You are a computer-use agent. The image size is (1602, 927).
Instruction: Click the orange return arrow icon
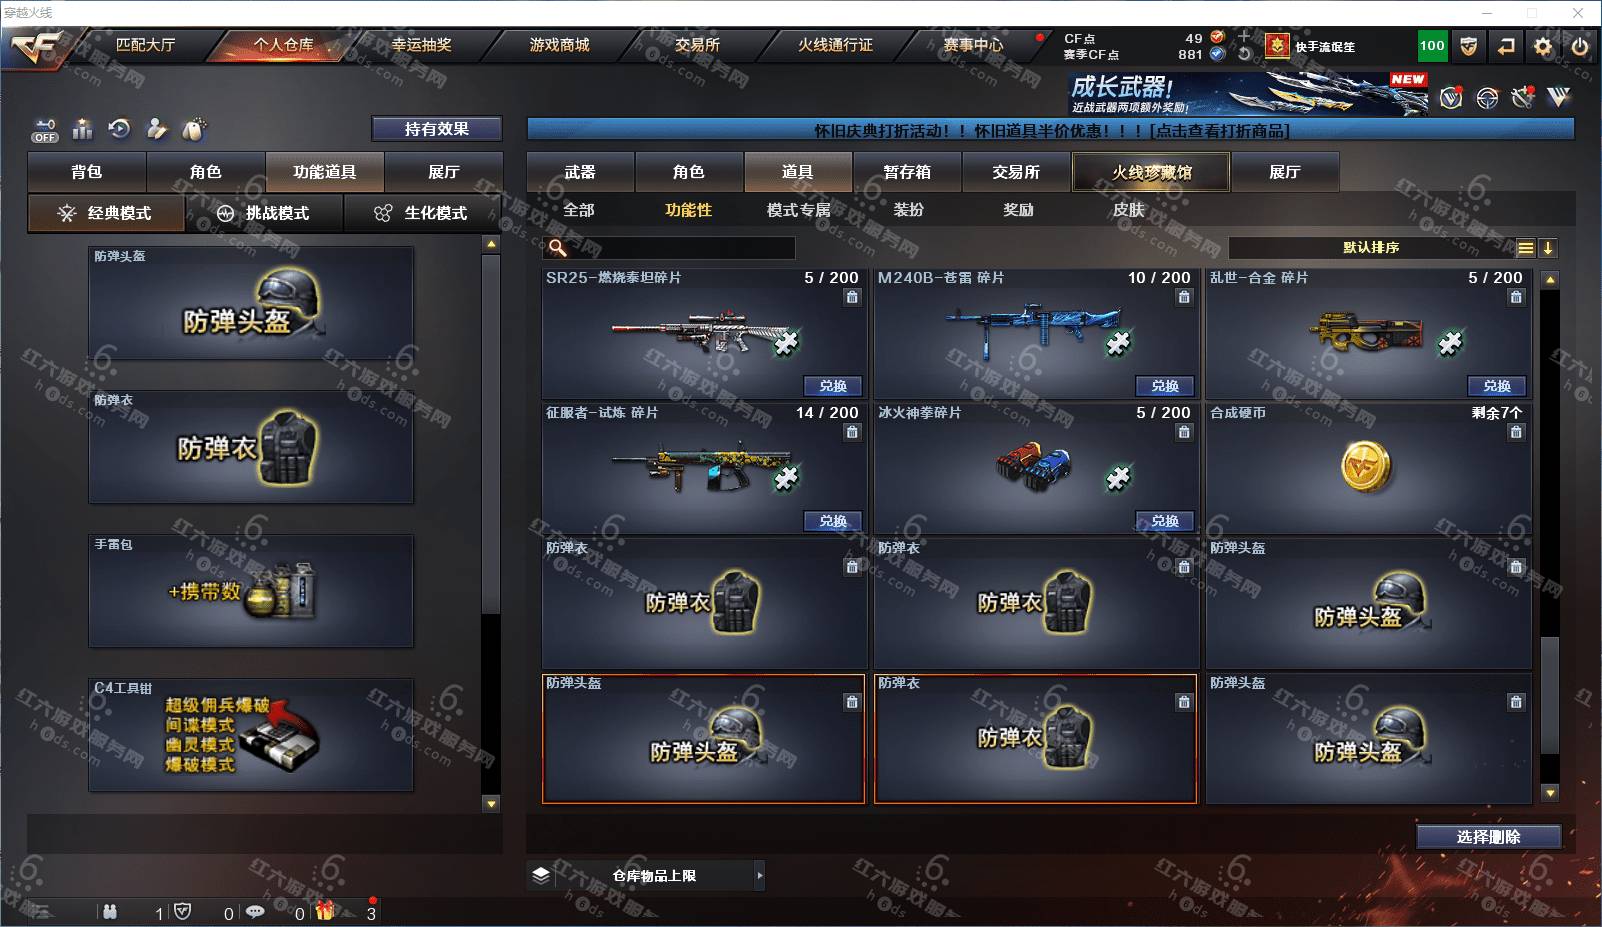tap(1506, 46)
